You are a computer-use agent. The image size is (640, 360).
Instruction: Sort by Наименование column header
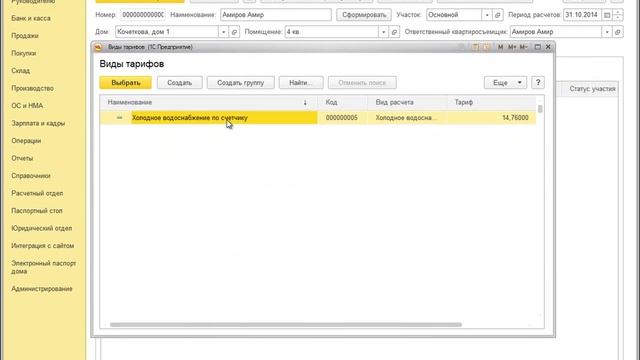[x=208, y=102]
